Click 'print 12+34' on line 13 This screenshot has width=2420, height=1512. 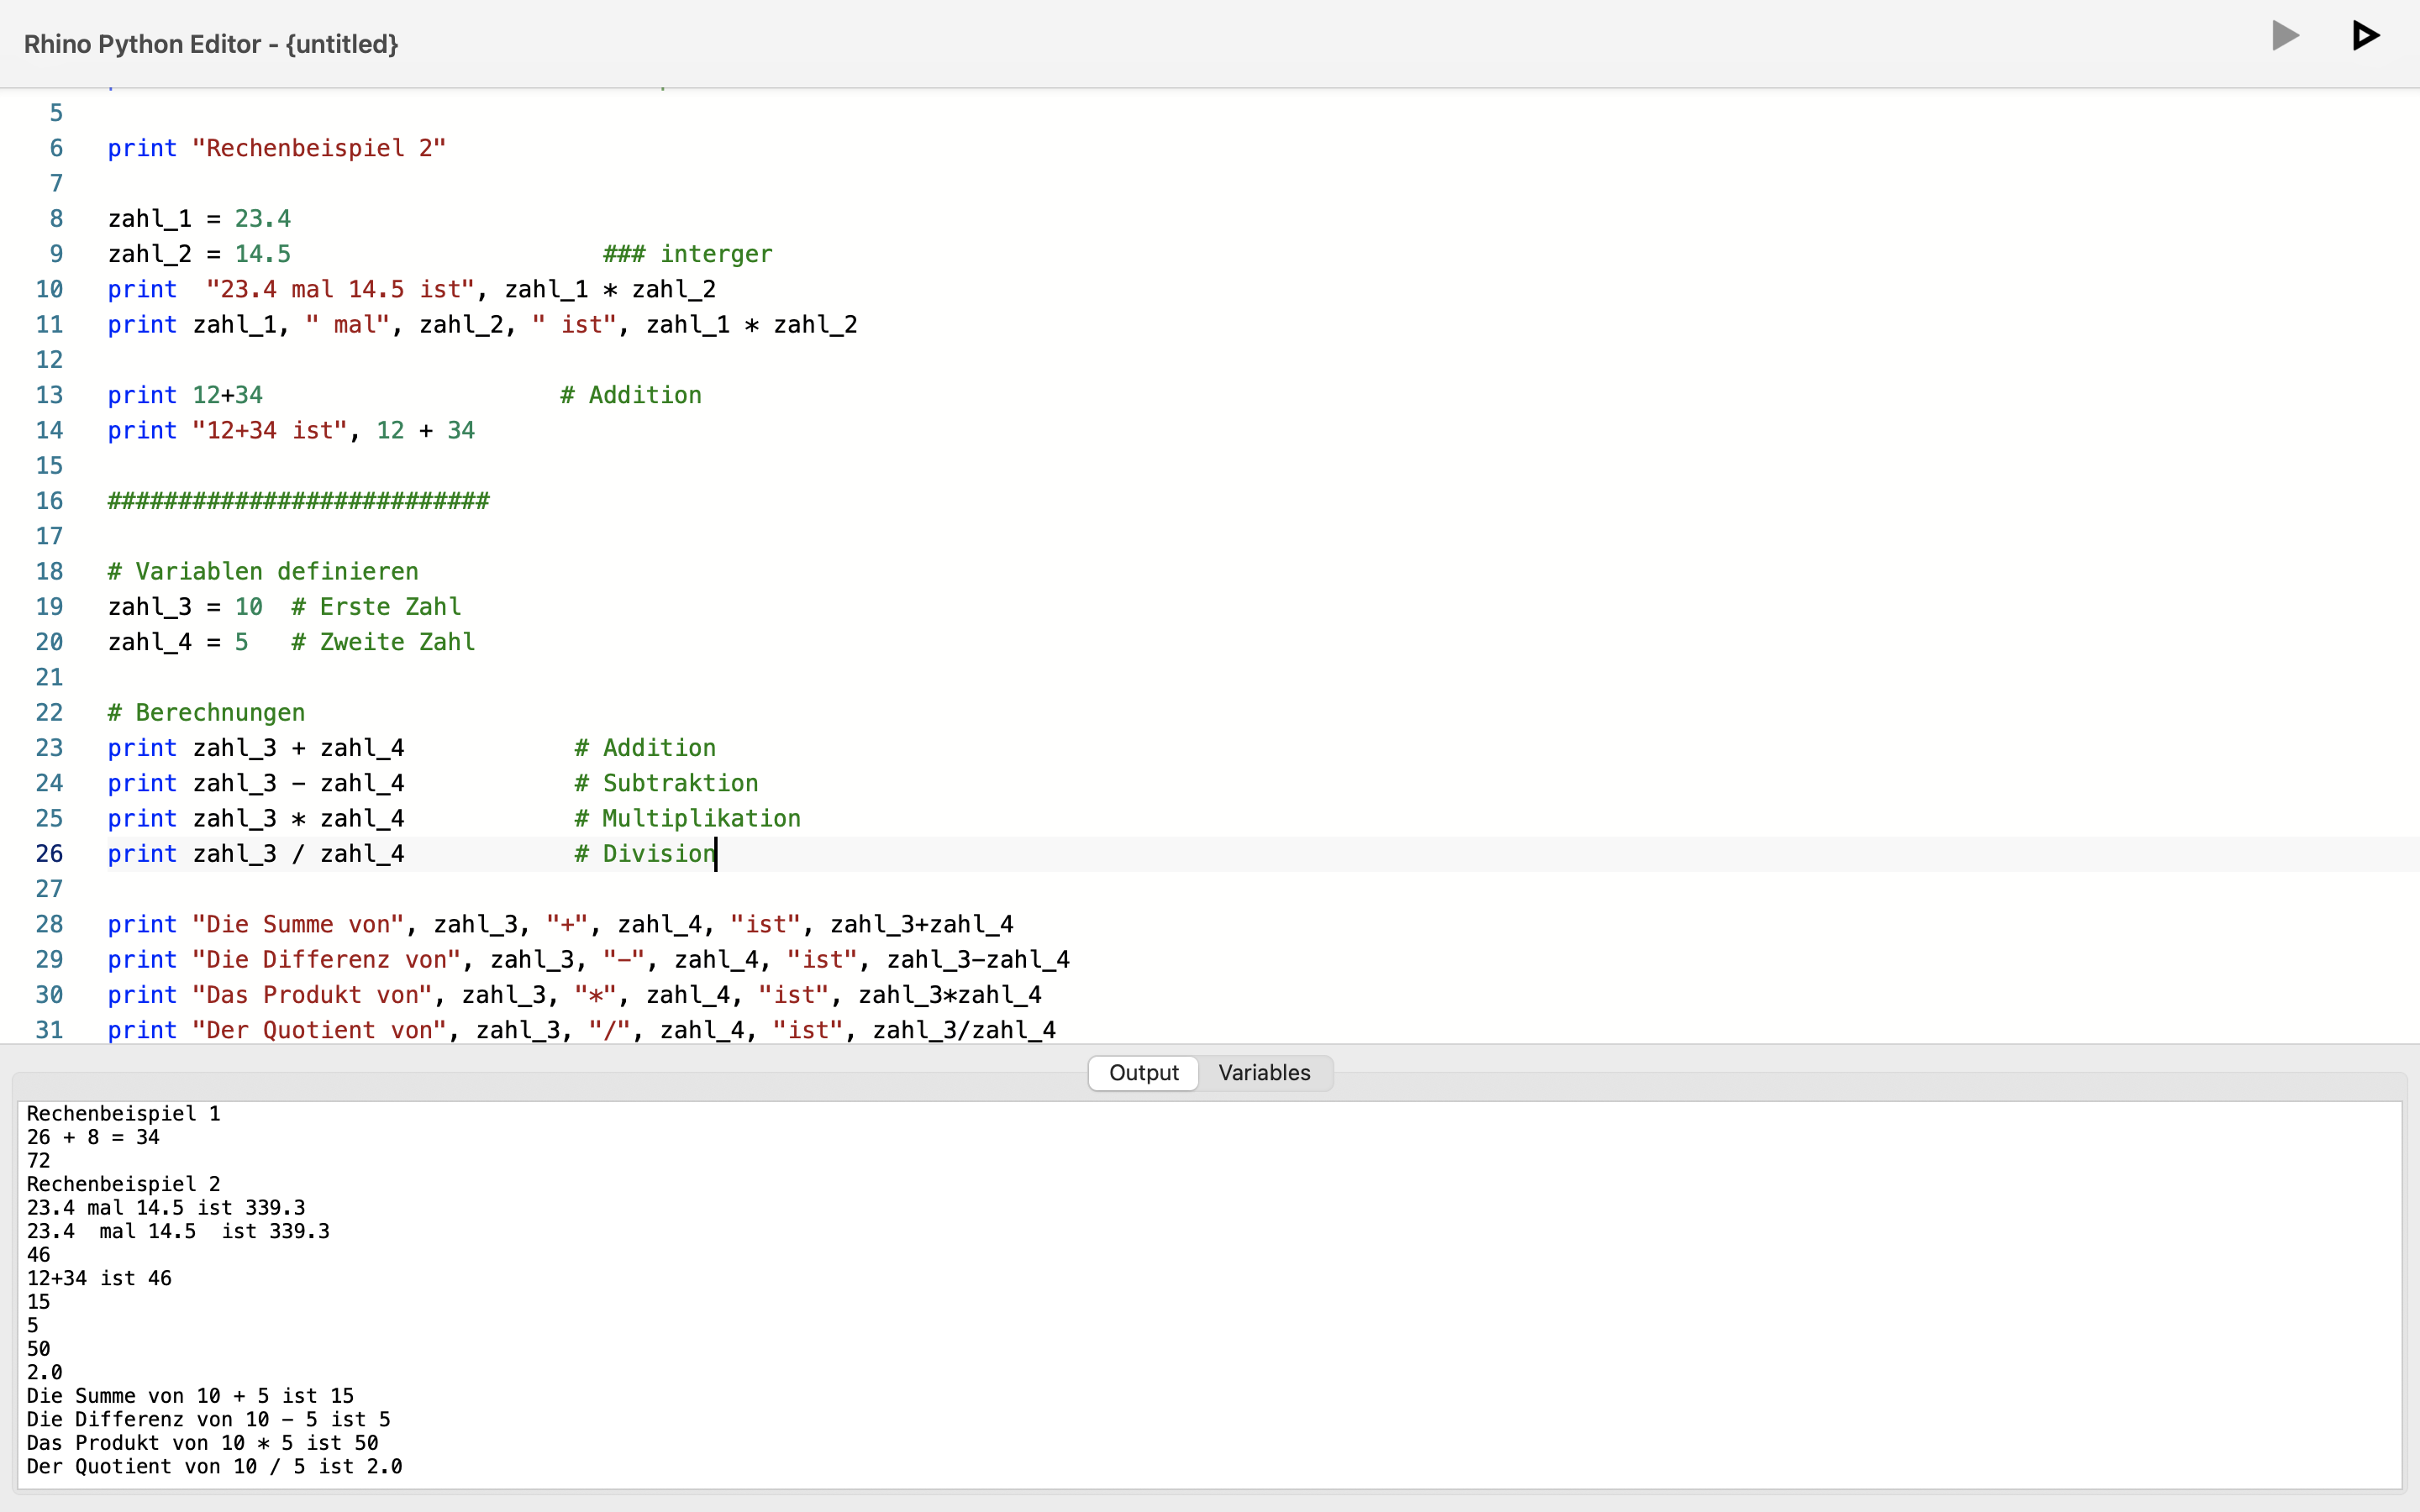pyautogui.click(x=185, y=395)
